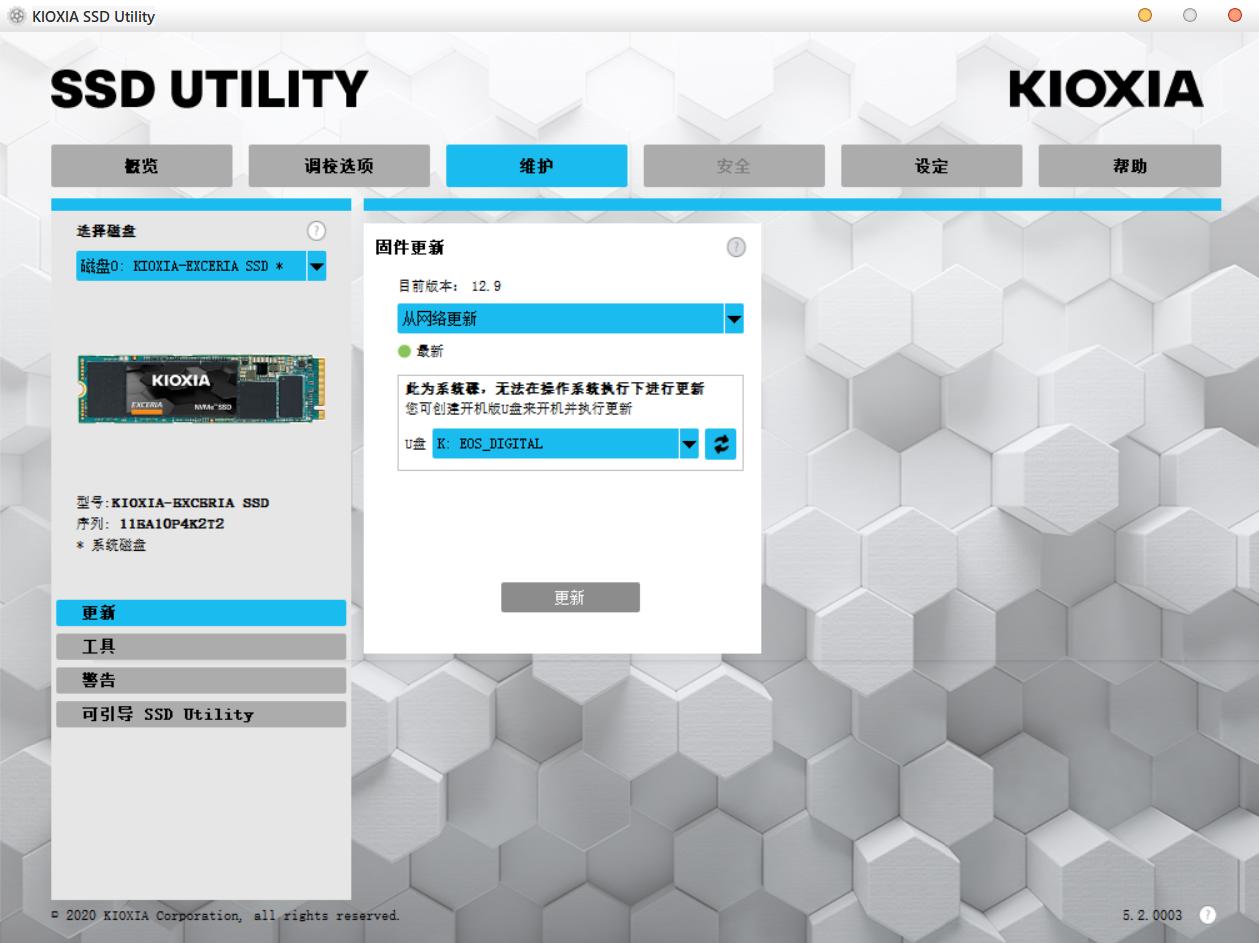Image resolution: width=1259 pixels, height=943 pixels.
Task: Close the KIOXIA SSD Utility window
Action: point(1234,15)
